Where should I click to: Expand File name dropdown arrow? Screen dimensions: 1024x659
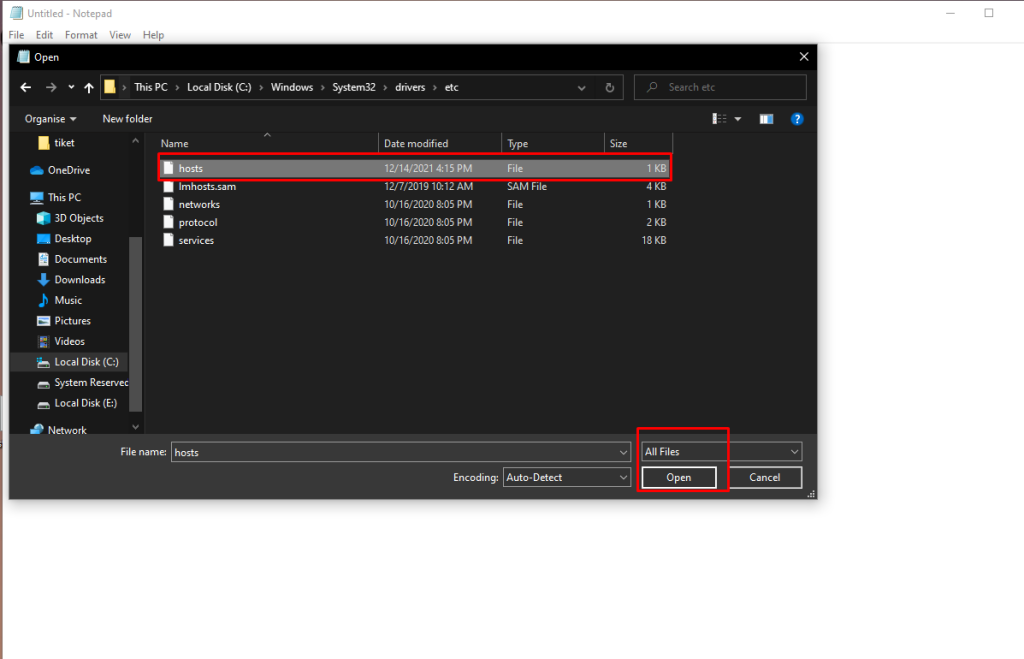point(624,452)
